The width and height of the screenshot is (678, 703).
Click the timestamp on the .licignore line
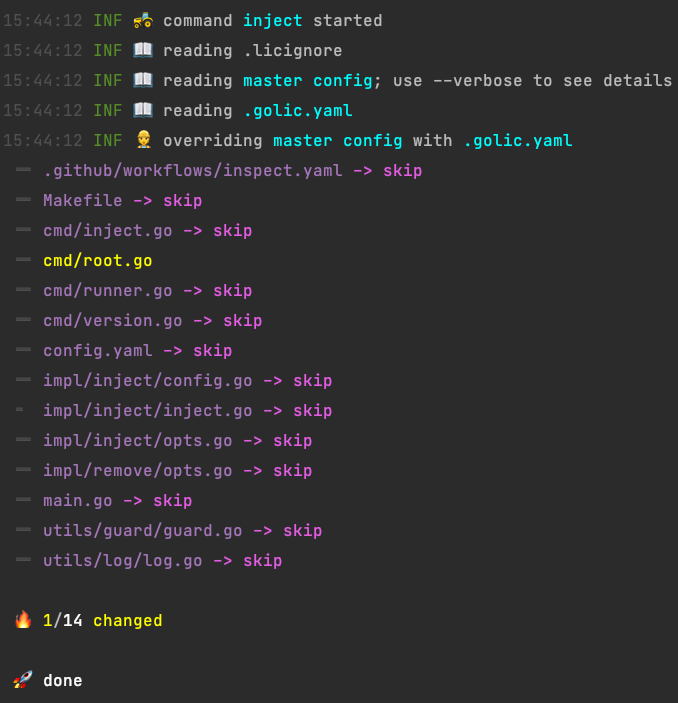coord(43,51)
